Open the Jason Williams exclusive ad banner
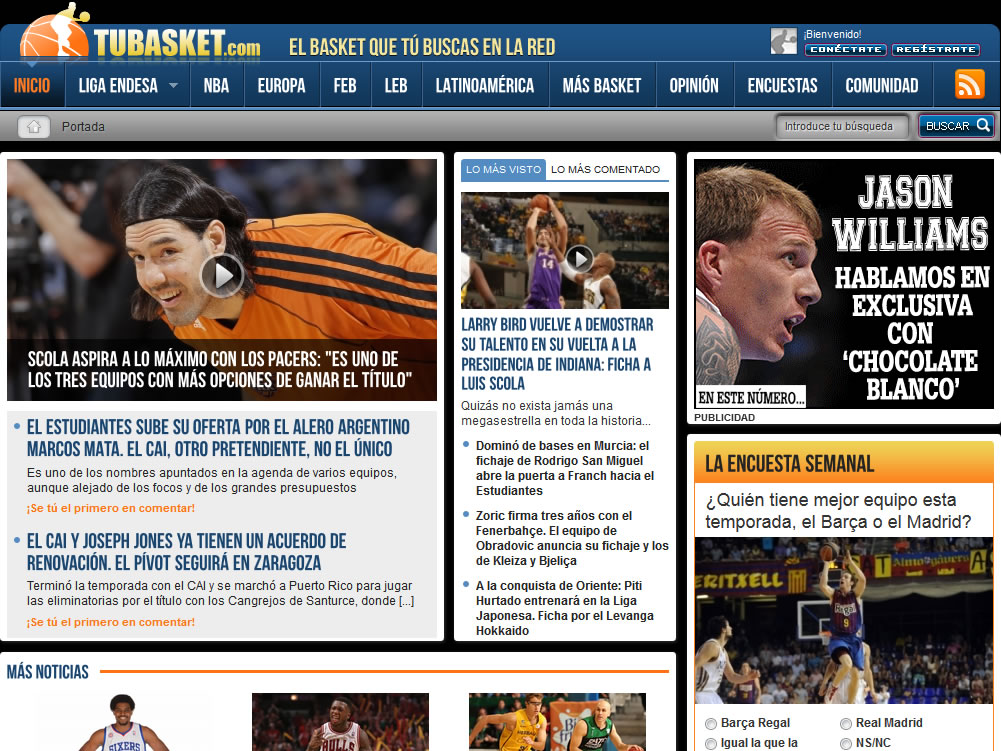Image resolution: width=1001 pixels, height=751 pixels. click(x=844, y=284)
